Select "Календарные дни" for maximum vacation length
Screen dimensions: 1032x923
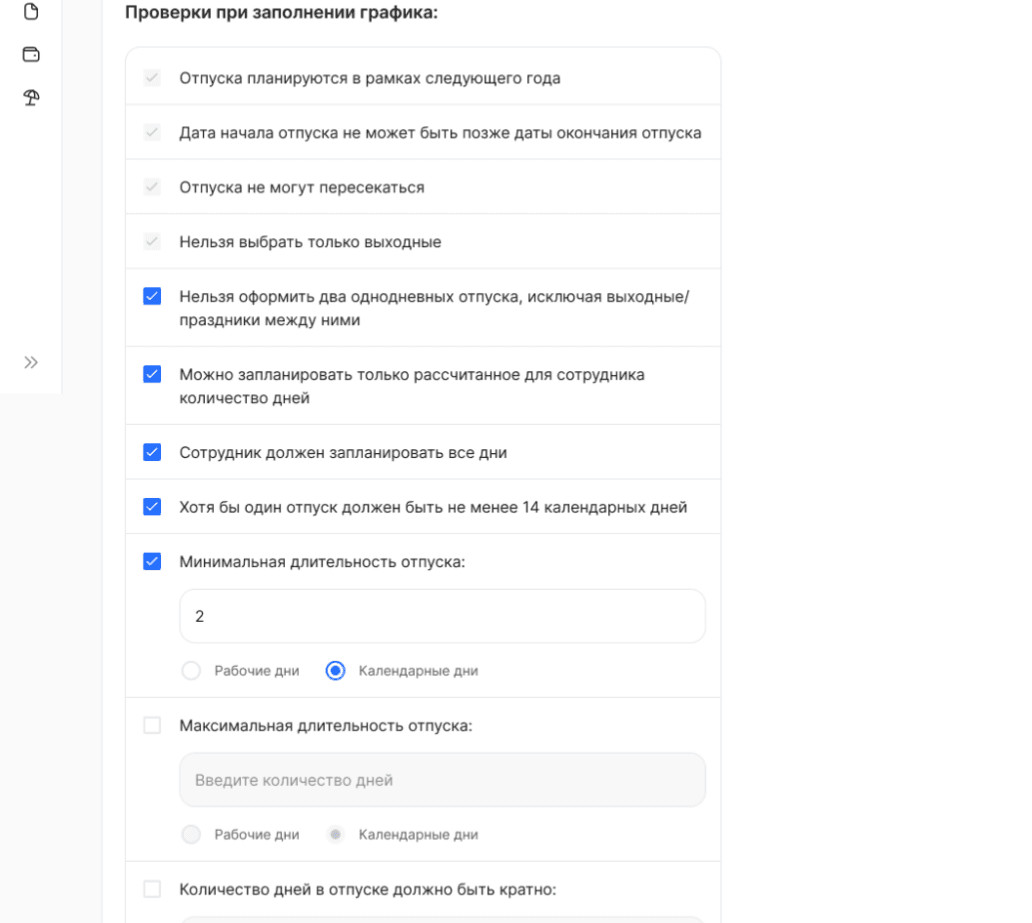point(335,834)
